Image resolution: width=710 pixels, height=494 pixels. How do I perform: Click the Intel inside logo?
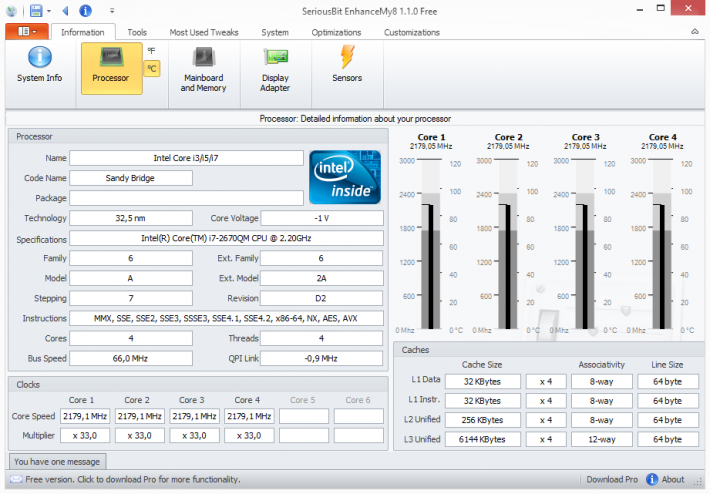coord(345,177)
